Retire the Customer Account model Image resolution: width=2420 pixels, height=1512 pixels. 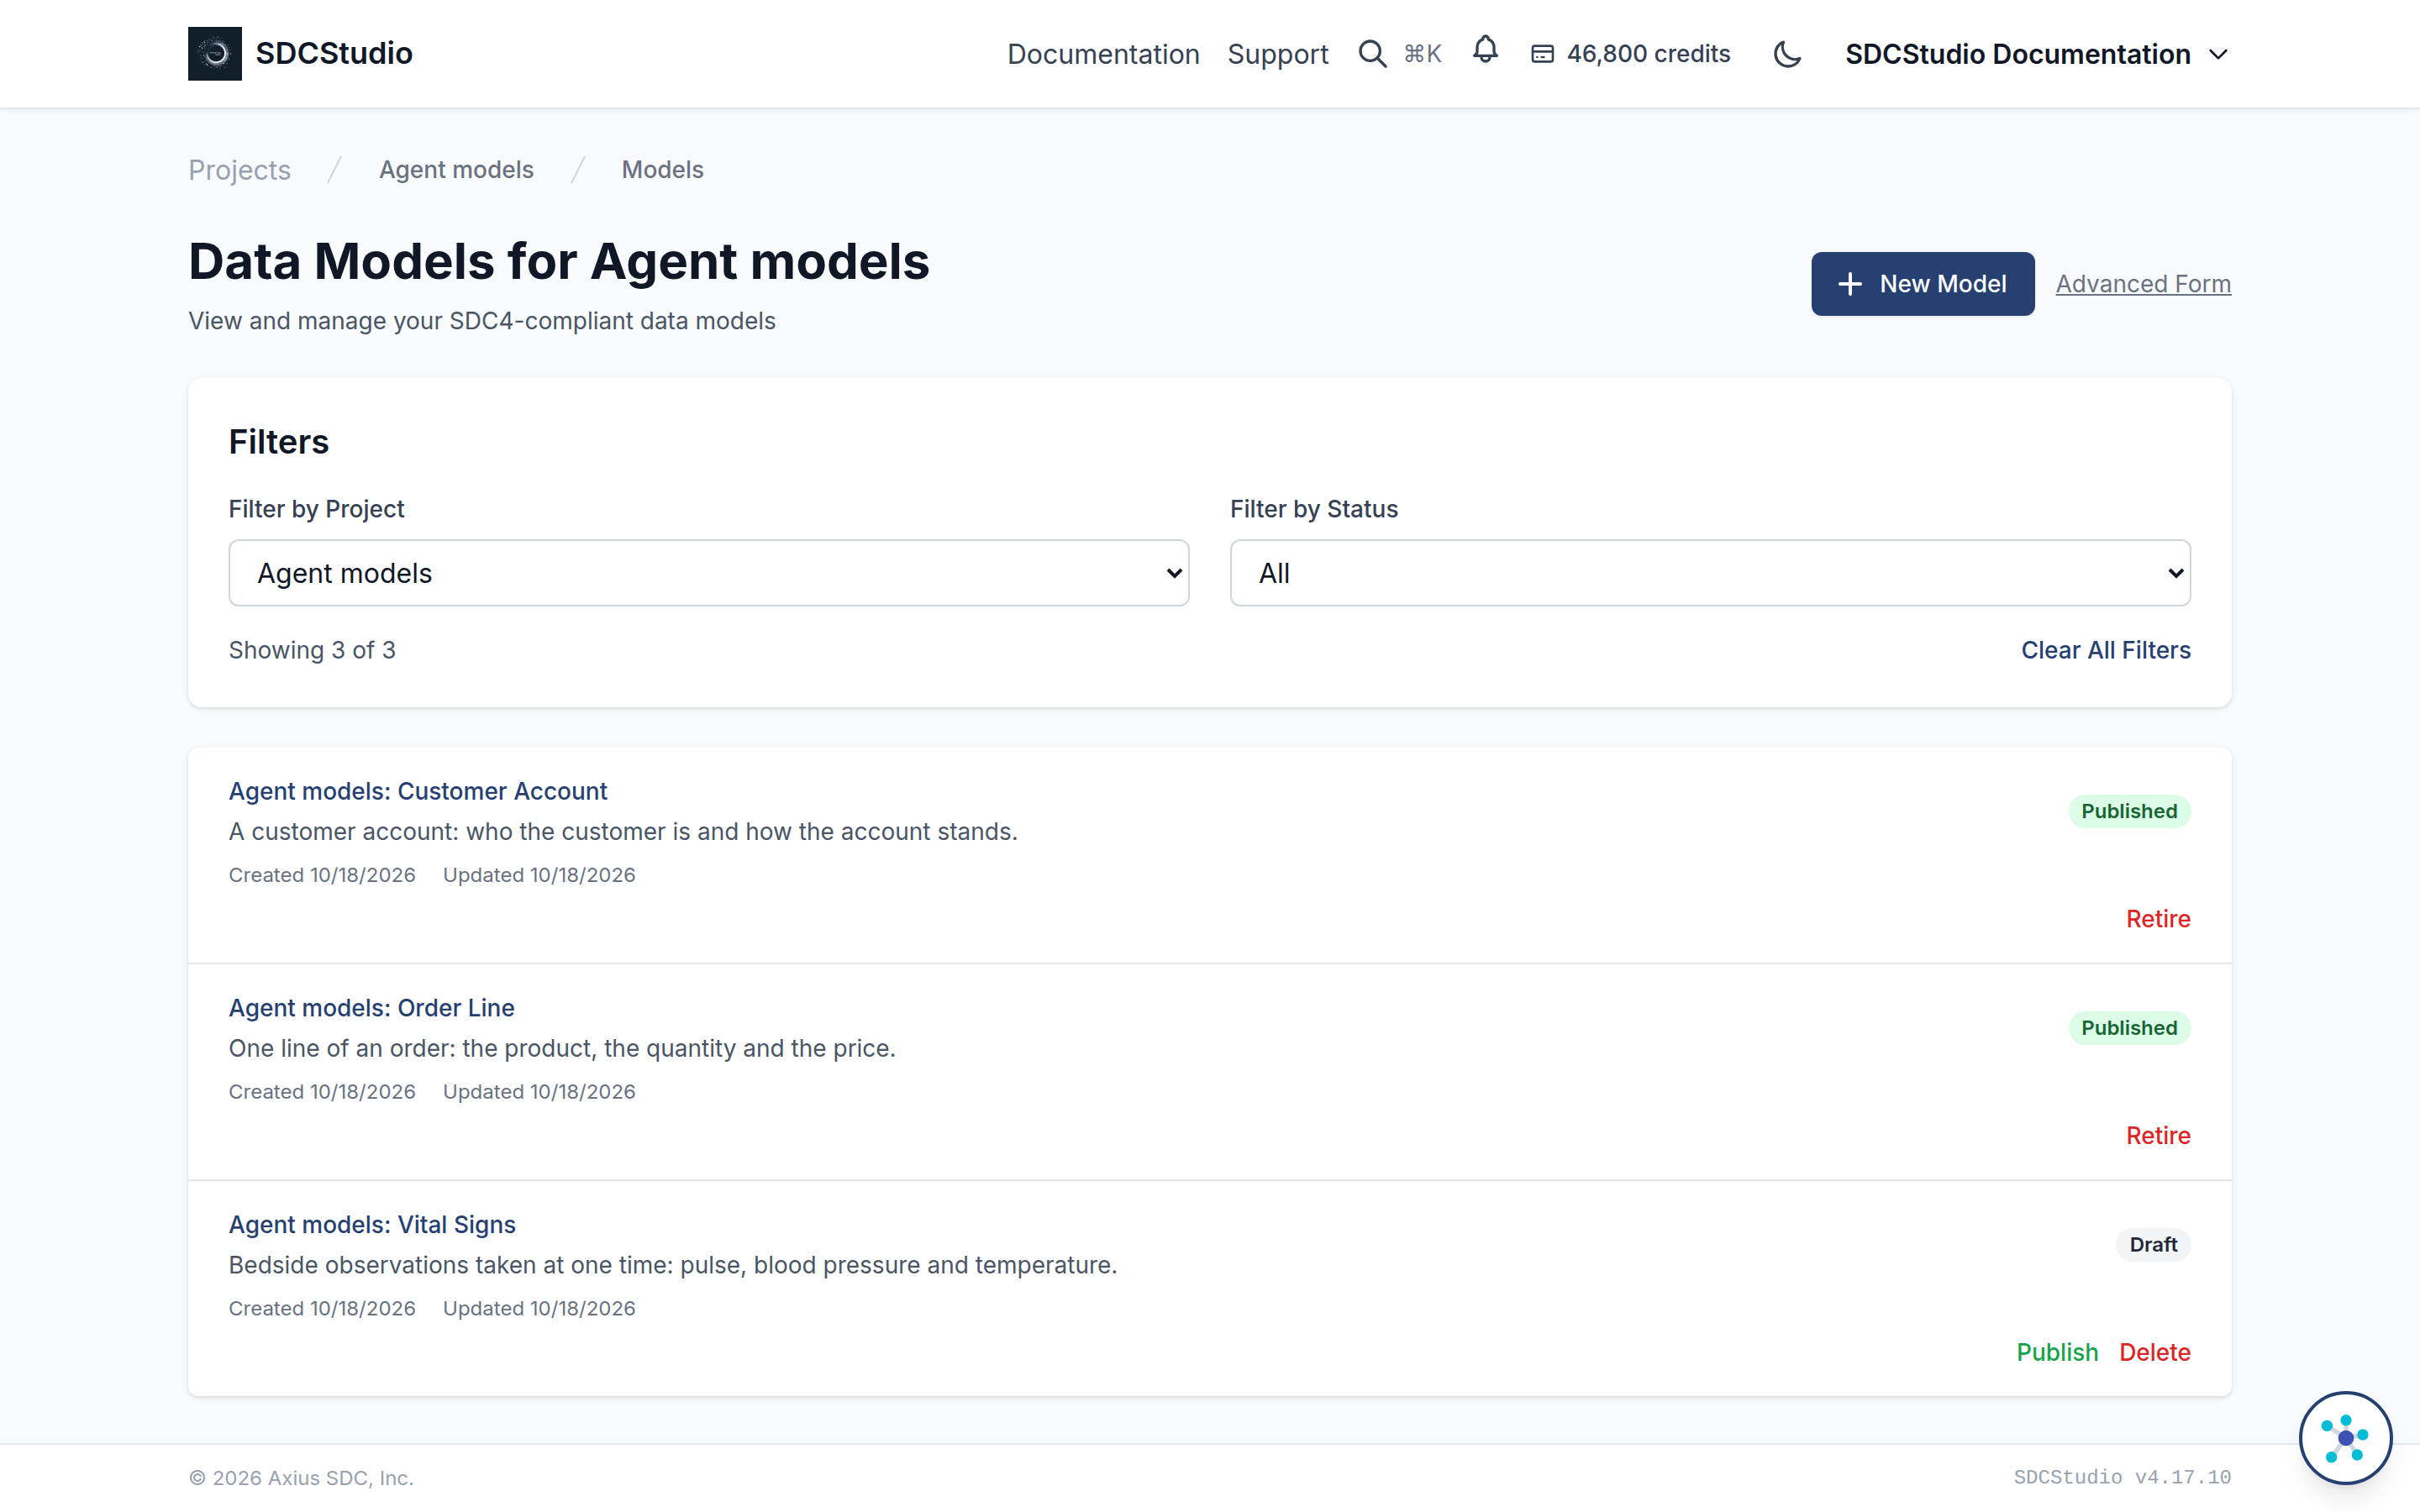2158,919
